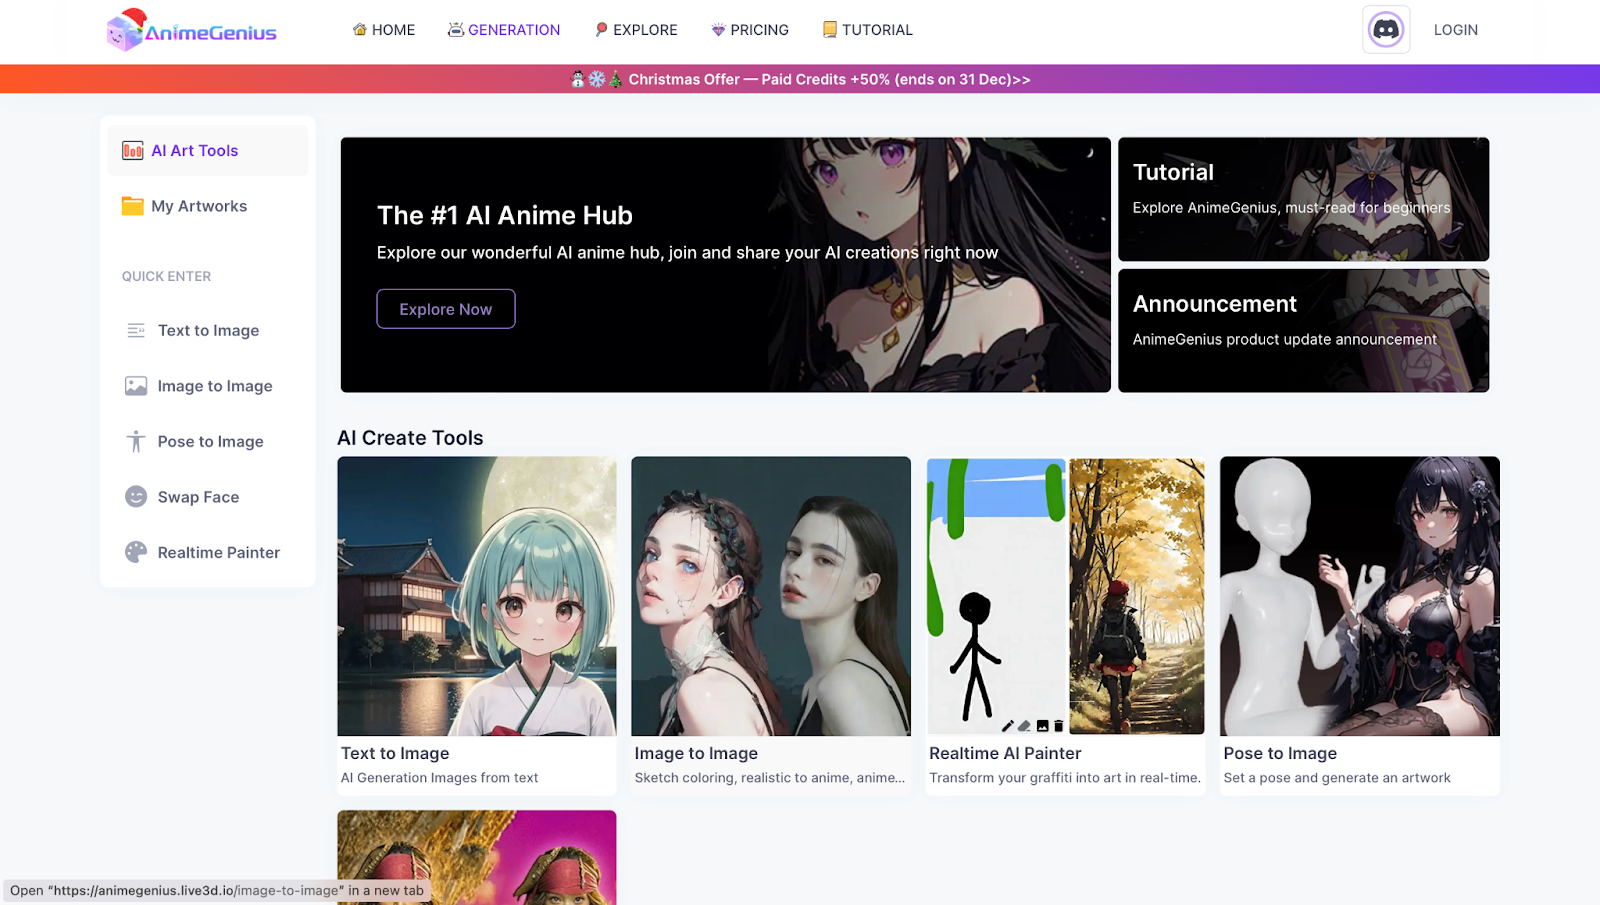Image resolution: width=1600 pixels, height=905 pixels.
Task: Click the Pose to Image figure icon
Action: click(136, 442)
